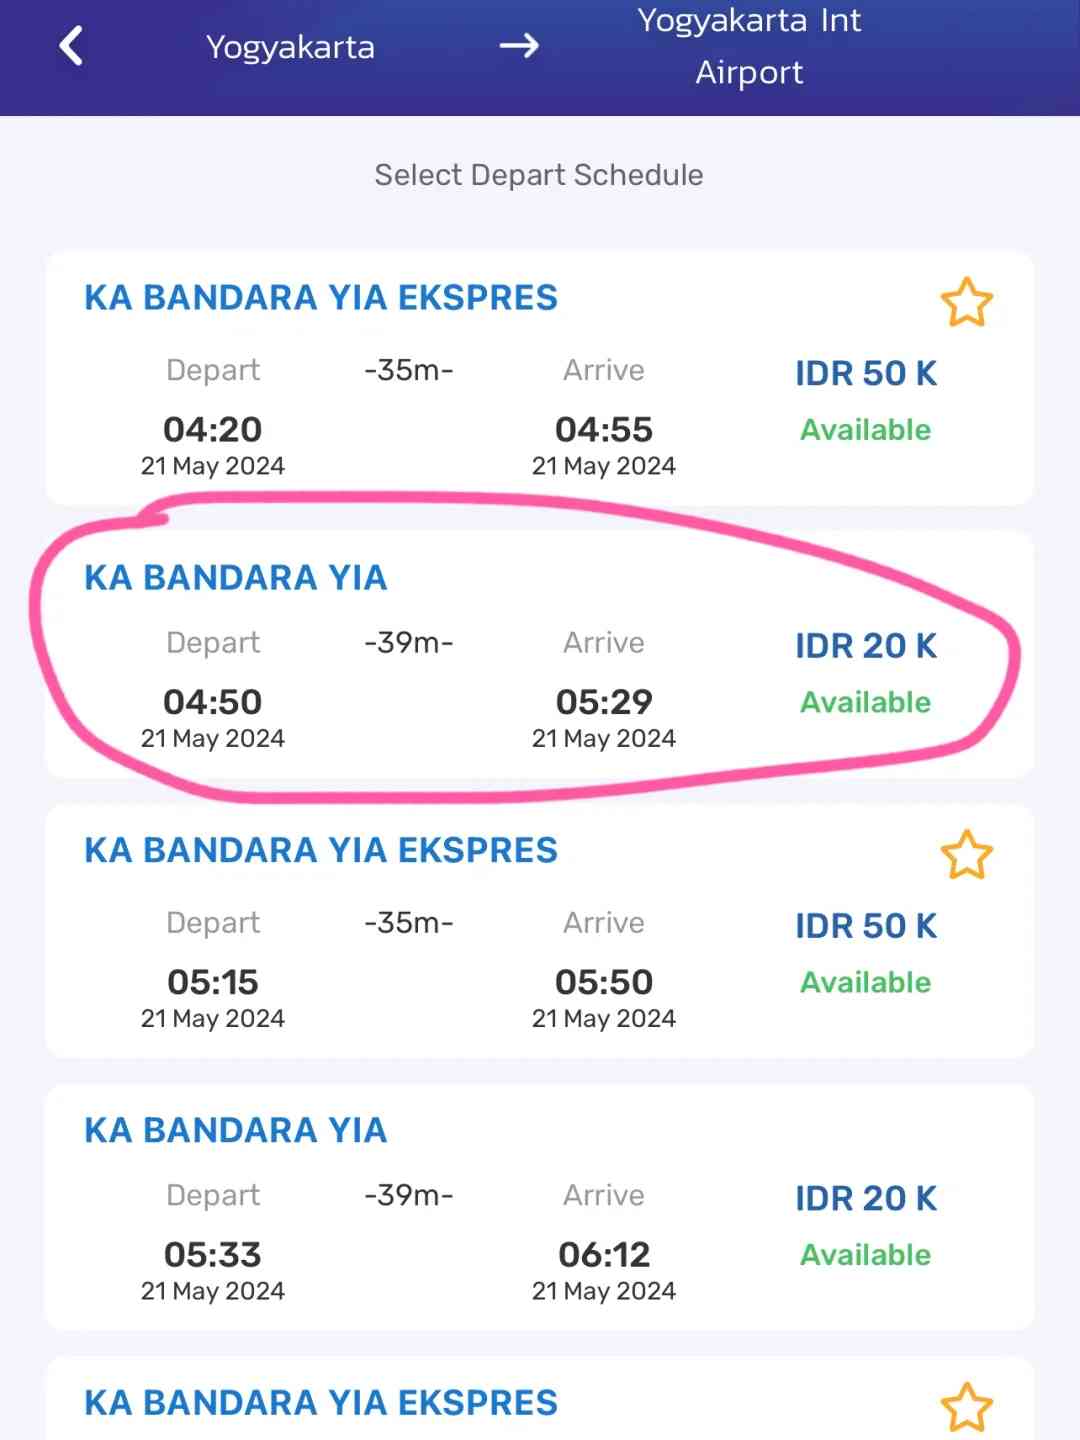Select the IDR 50 K price at 04:20
The width and height of the screenshot is (1080, 1440).
click(866, 373)
